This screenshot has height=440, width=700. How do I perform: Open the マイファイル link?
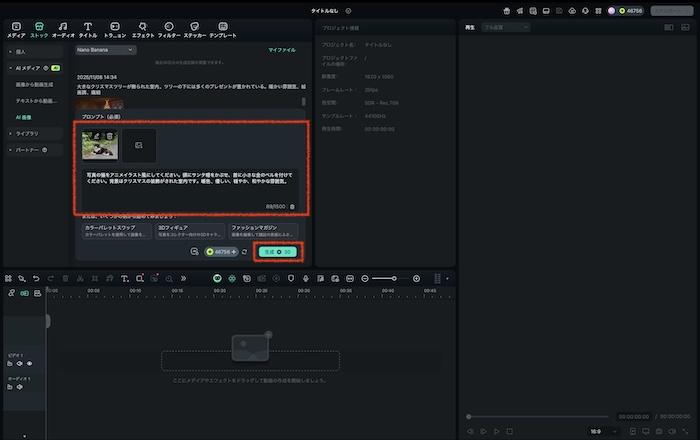[x=282, y=49]
